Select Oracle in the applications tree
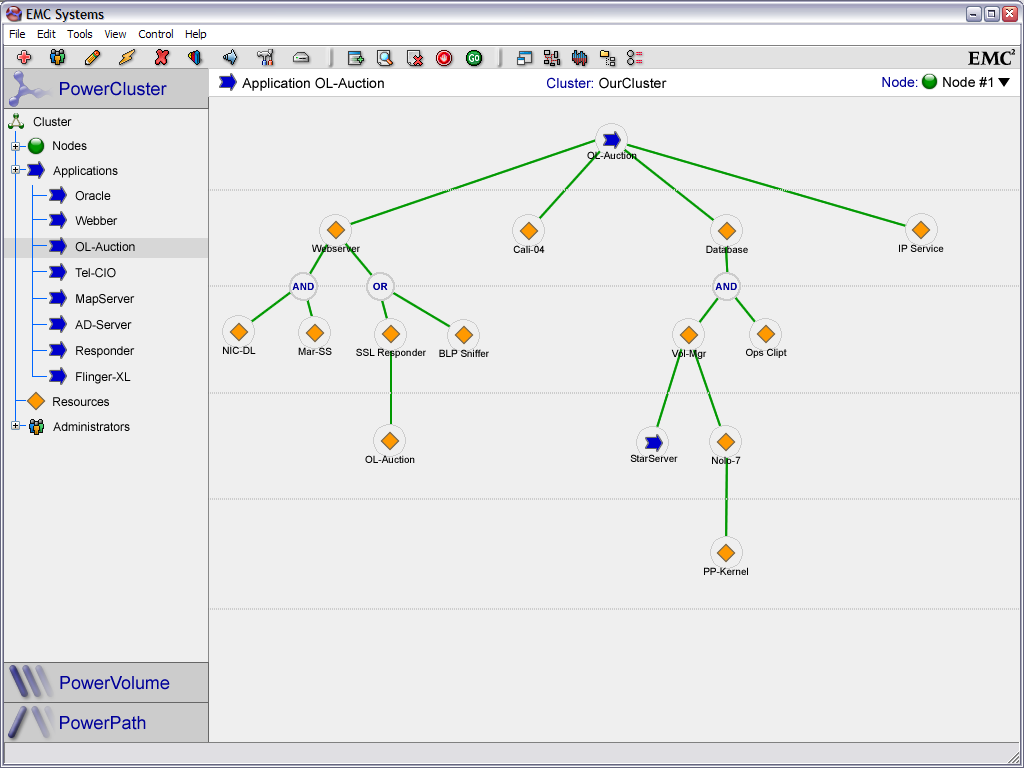This screenshot has height=768, width=1024. pos(93,195)
